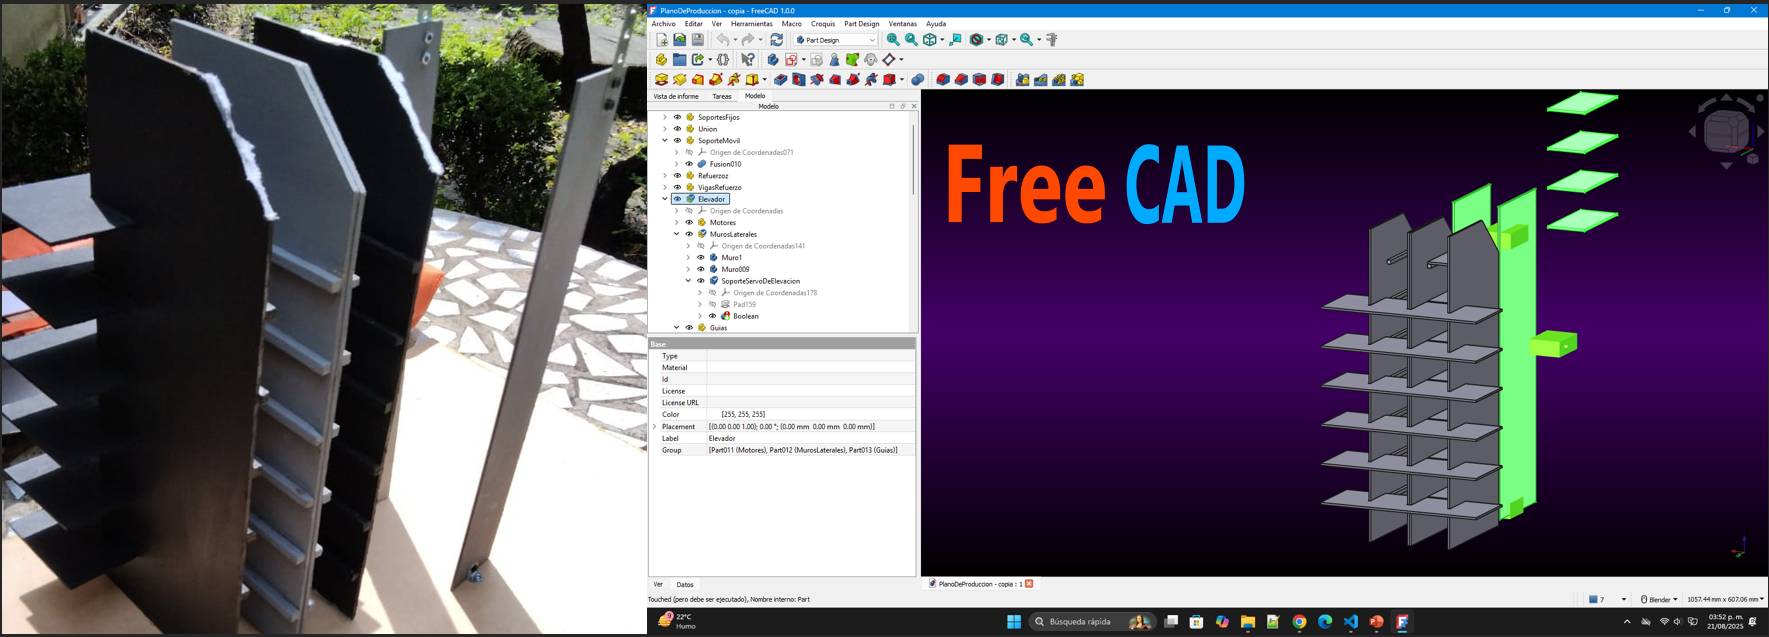Click the blue Create Body icon
The width and height of the screenshot is (1769, 637).
point(773,60)
